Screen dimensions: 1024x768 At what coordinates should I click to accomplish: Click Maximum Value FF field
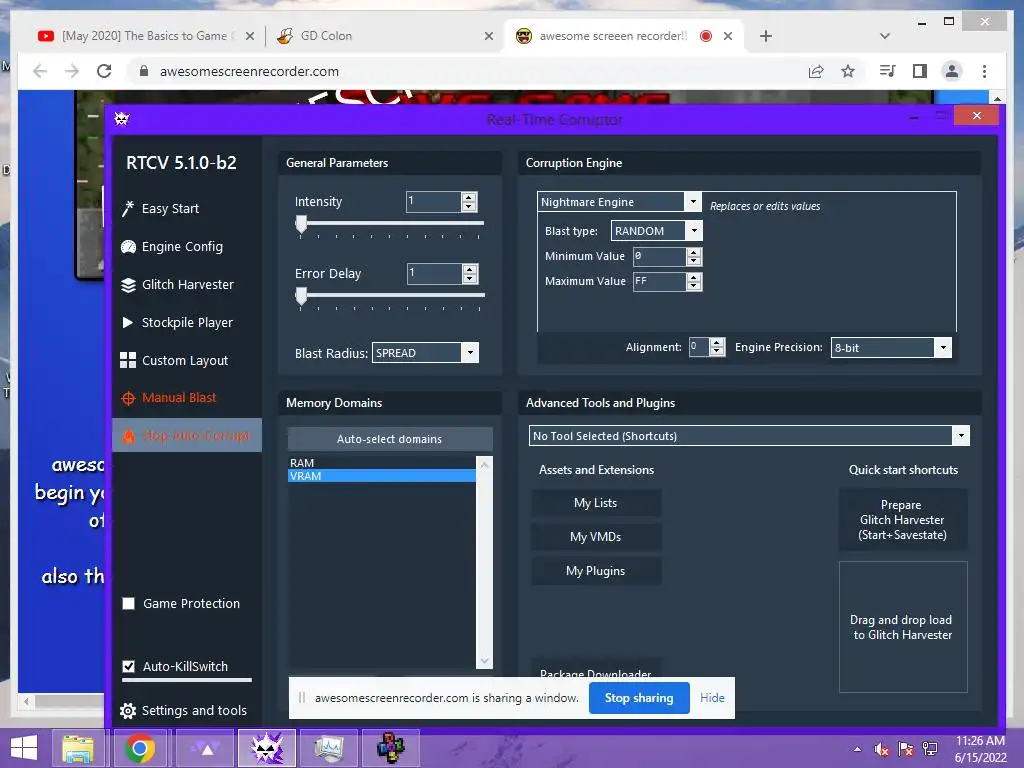[660, 281]
